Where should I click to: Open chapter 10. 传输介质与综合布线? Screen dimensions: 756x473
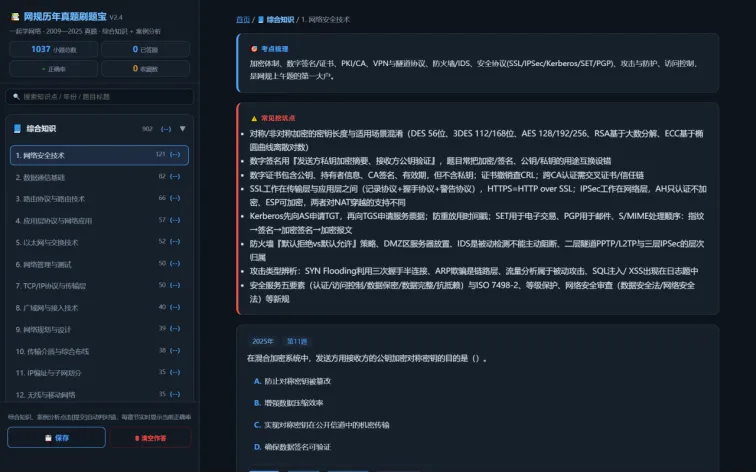click(x=99, y=351)
